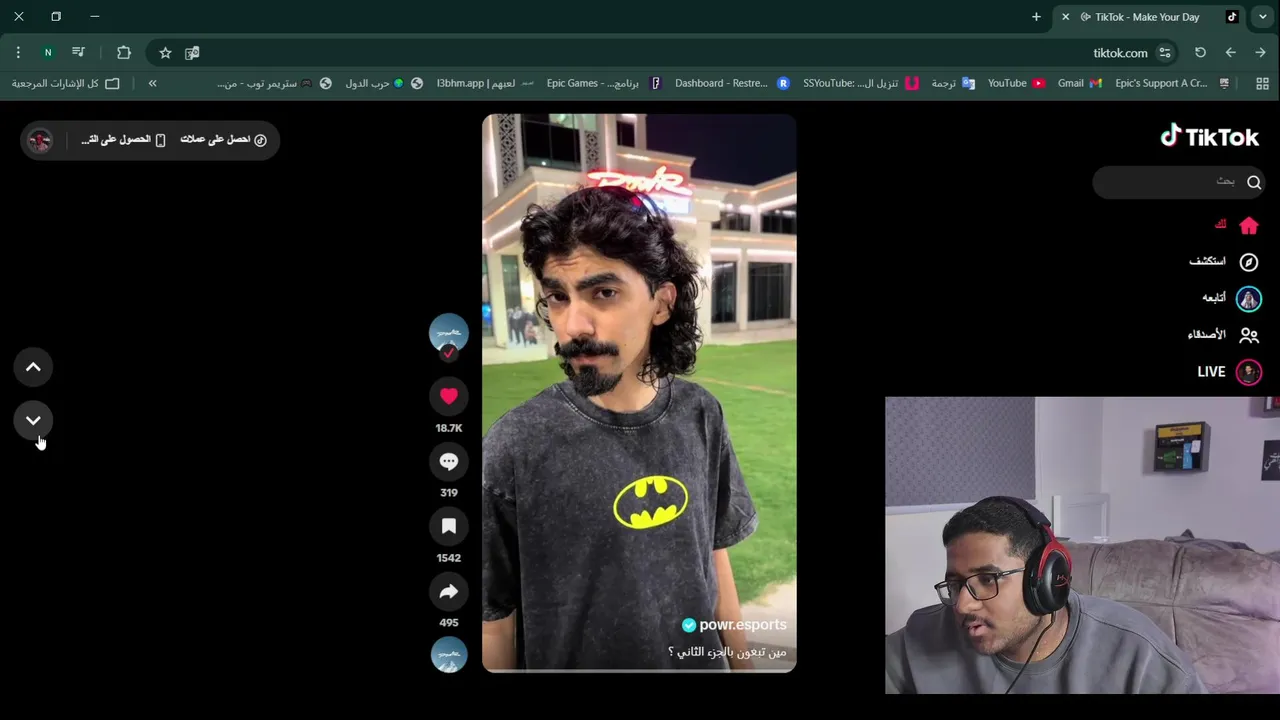Viewport: 1280px width, 720px height.
Task: Click Get app (الحصول على الت...) button
Action: click(123, 140)
